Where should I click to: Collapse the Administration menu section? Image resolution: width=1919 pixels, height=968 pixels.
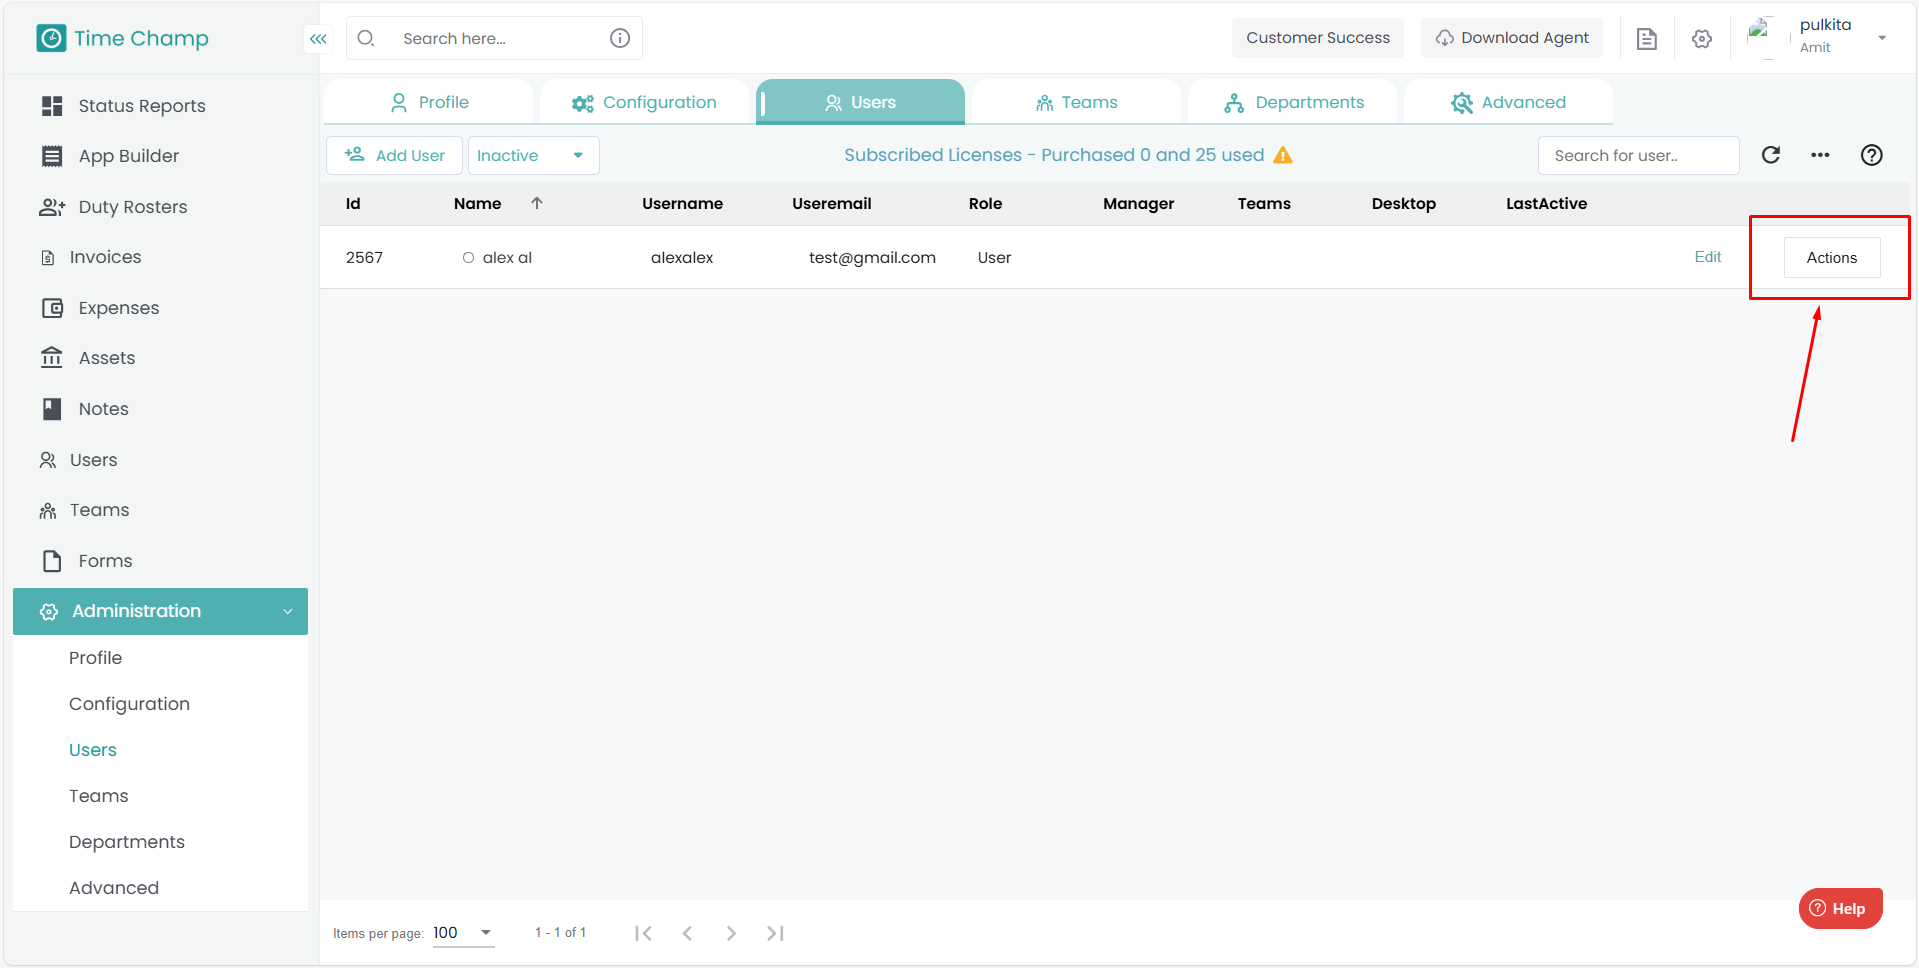(x=160, y=611)
